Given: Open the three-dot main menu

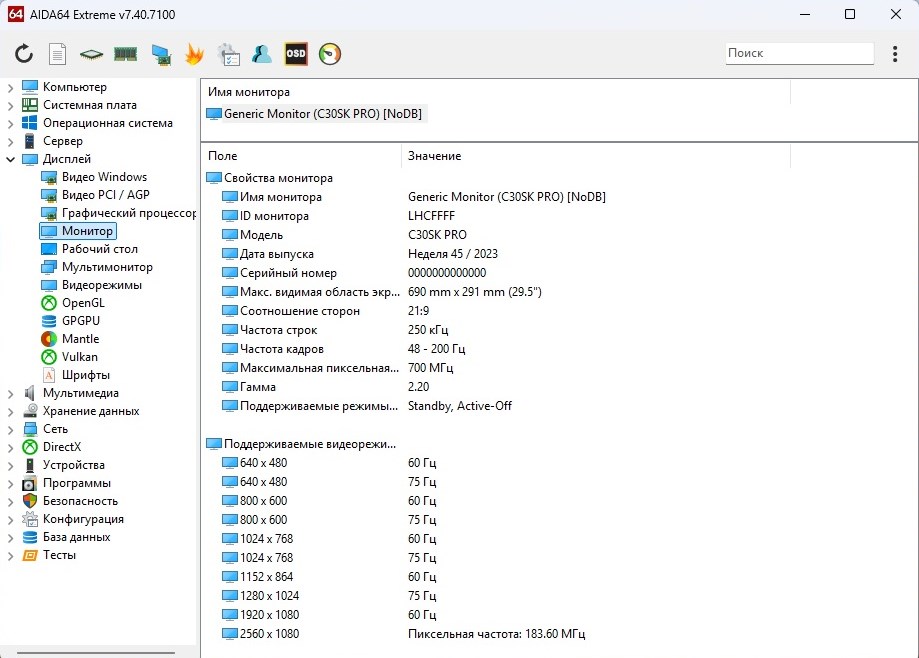Looking at the screenshot, I should (894, 54).
